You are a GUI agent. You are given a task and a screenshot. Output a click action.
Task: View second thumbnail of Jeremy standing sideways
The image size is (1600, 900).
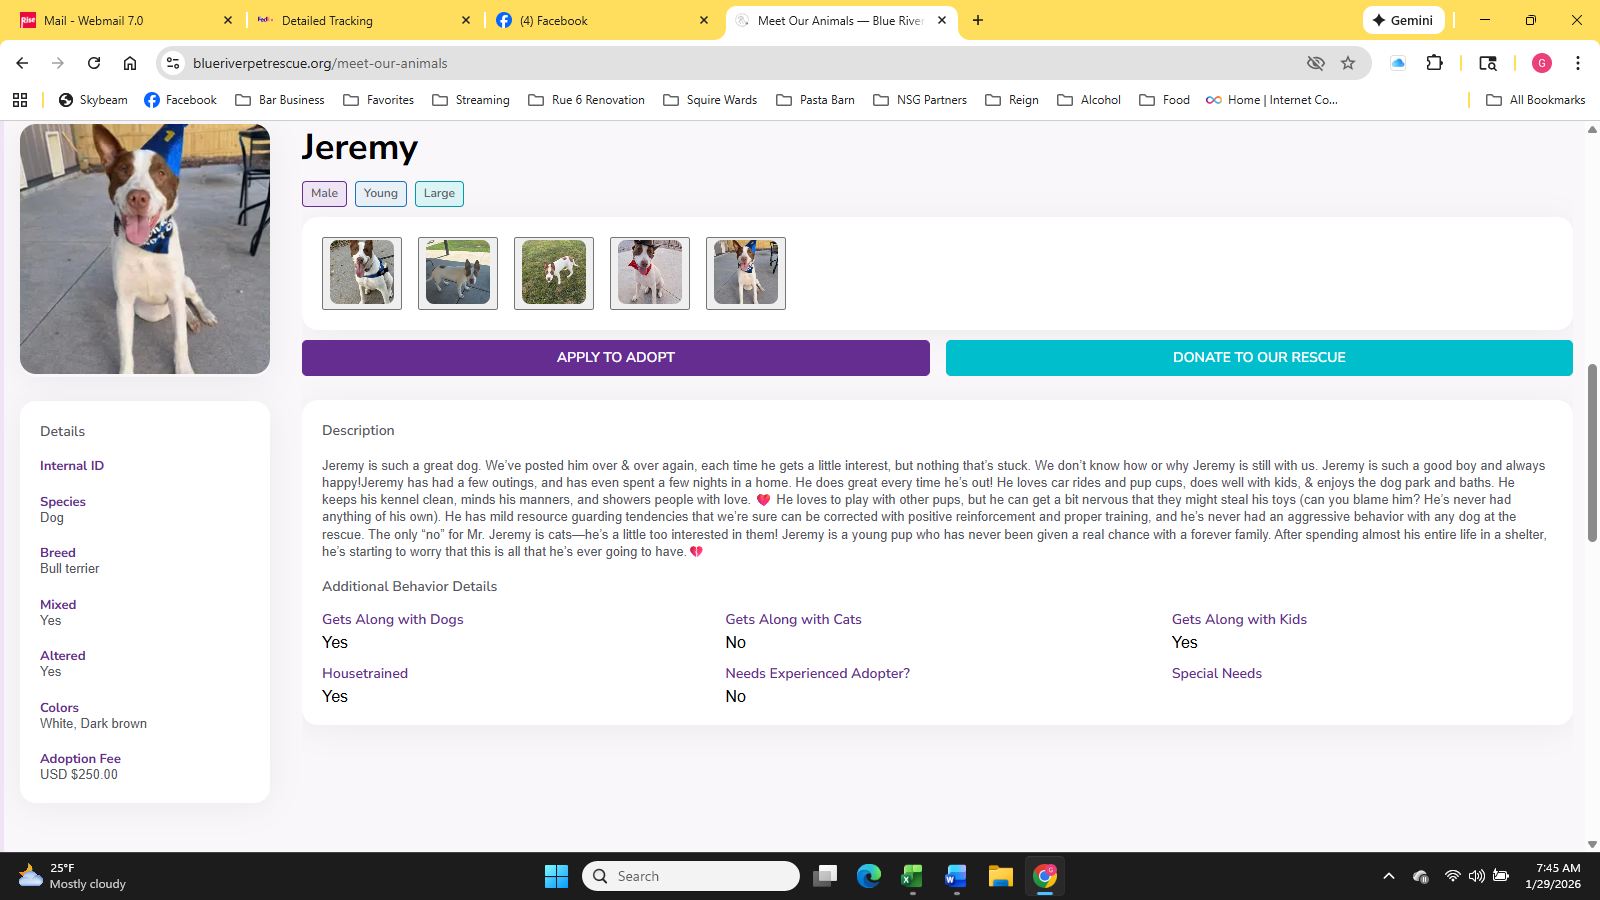458,273
